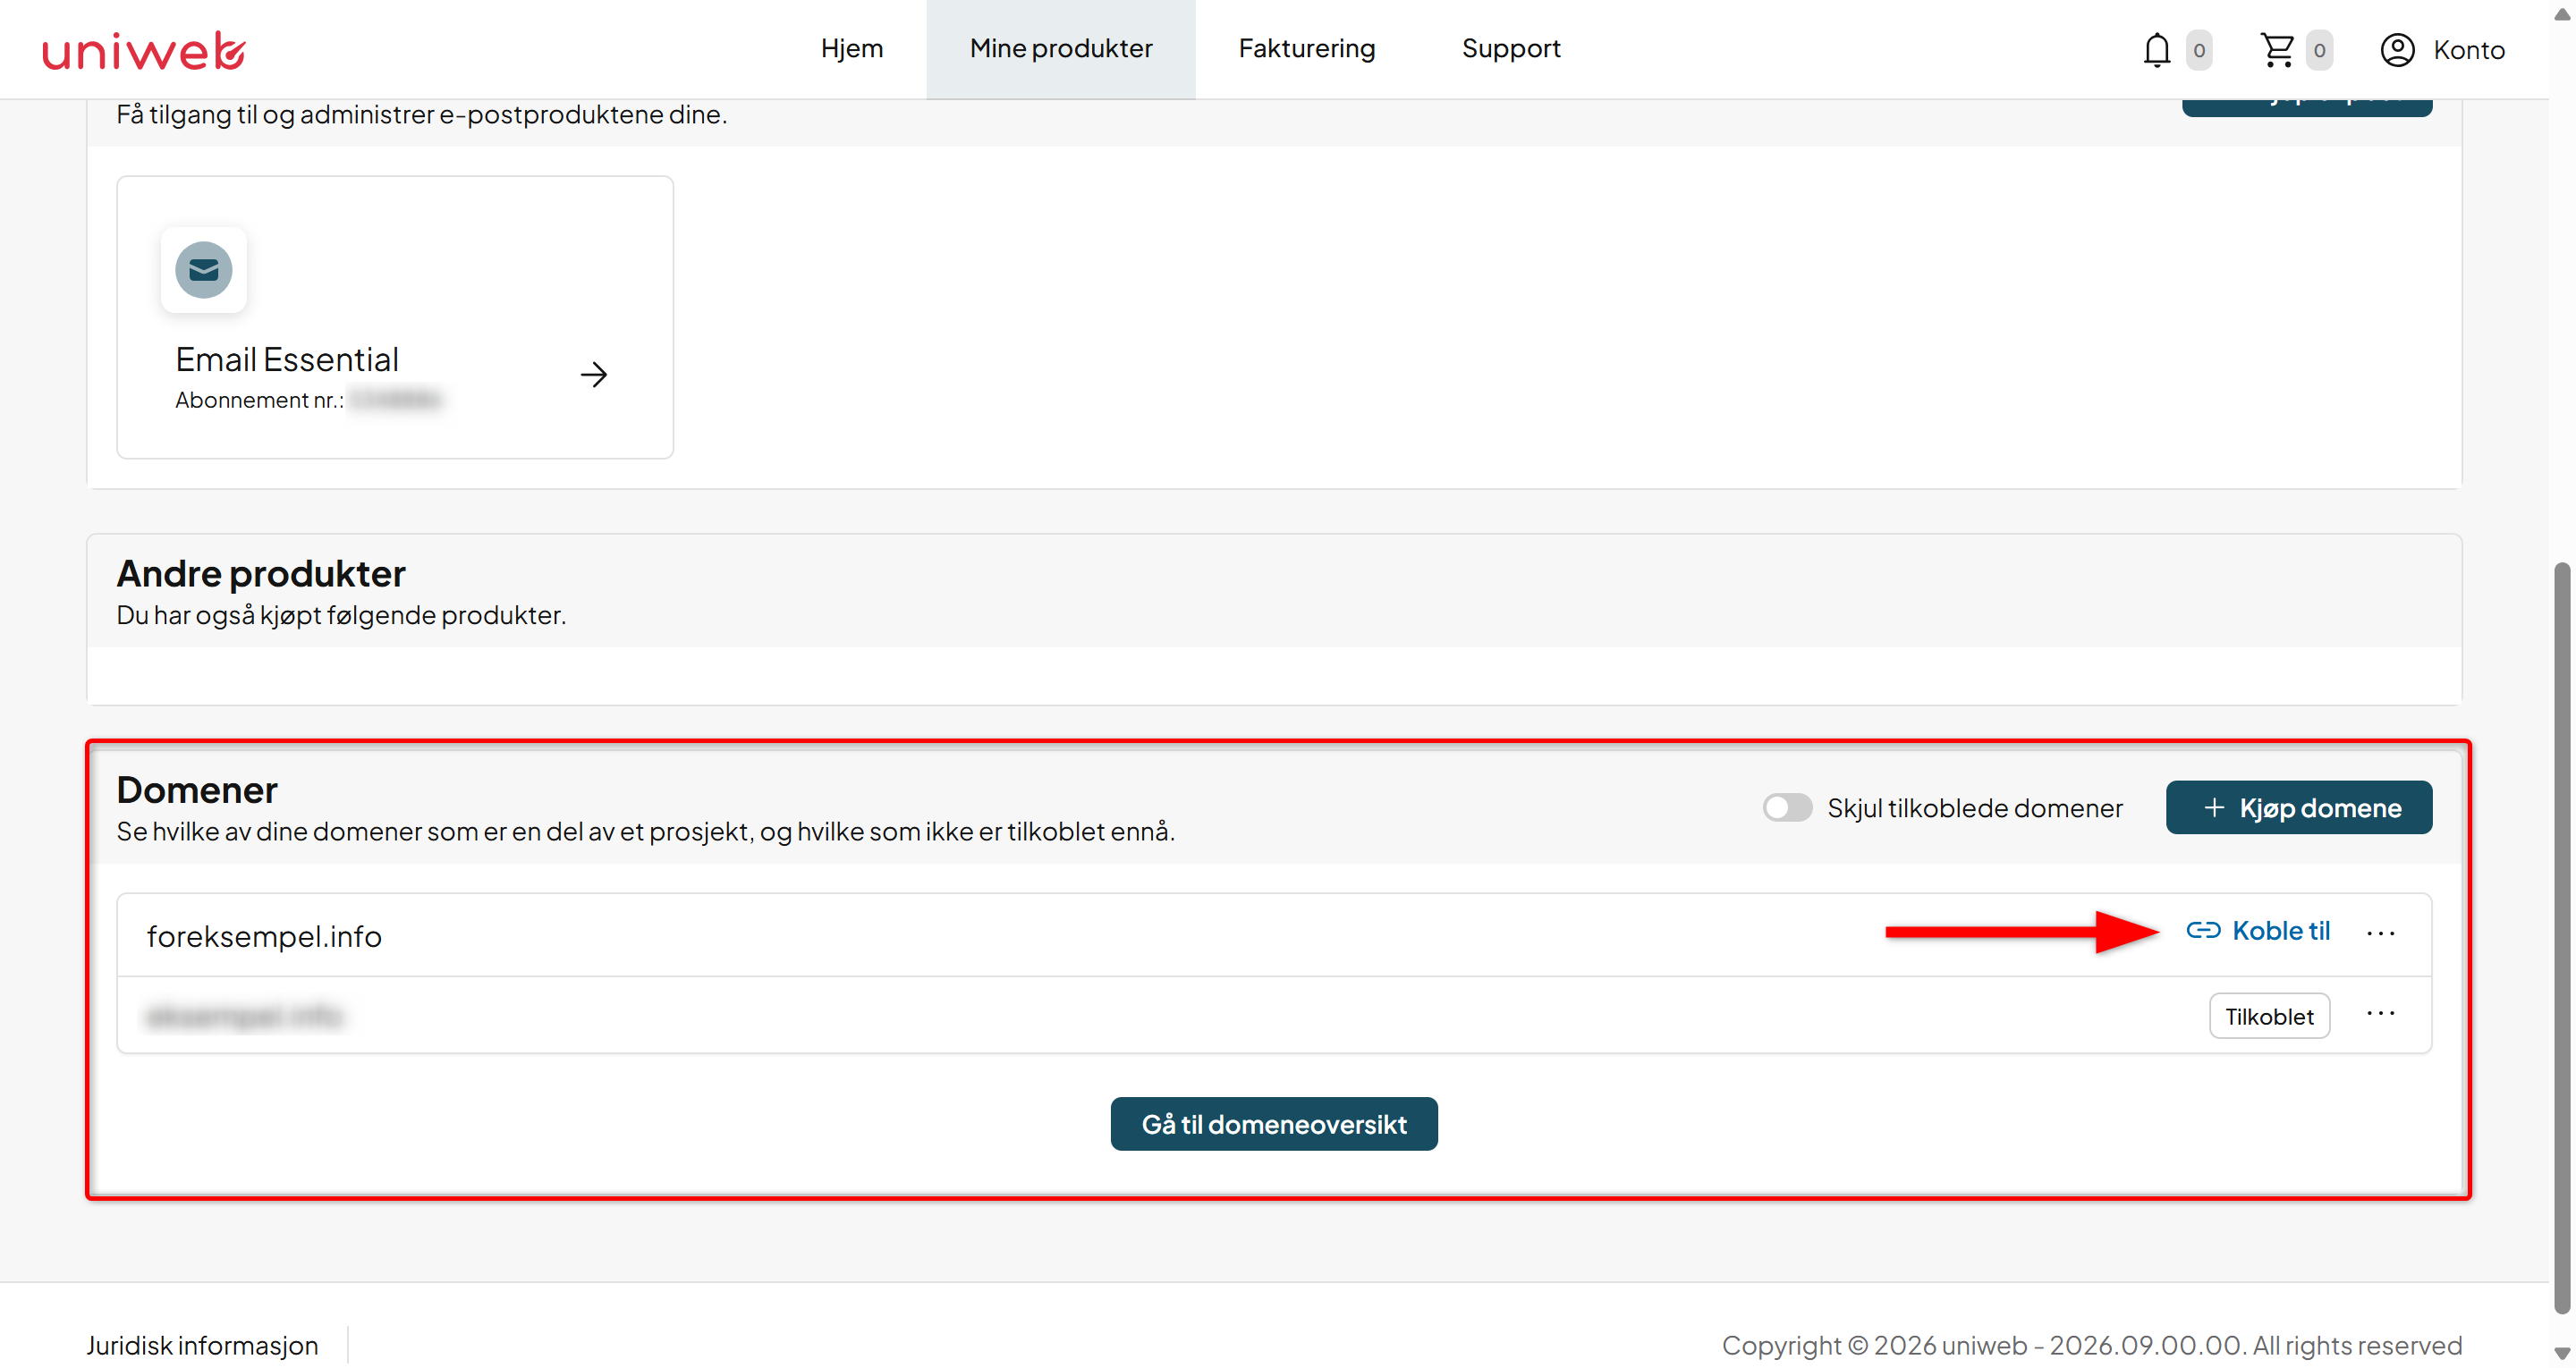Open three-dot menu for foreksempel.info
This screenshot has height=1368, width=2576.
(2380, 932)
